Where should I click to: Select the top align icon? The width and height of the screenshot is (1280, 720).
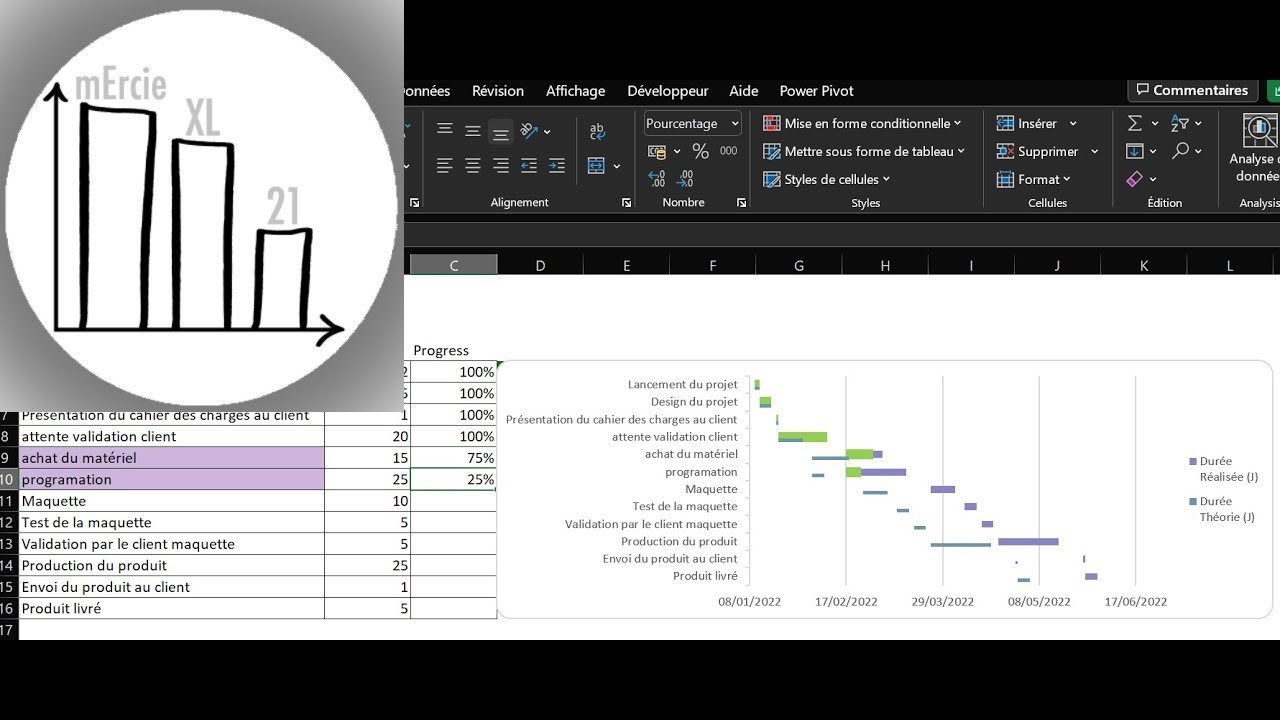point(445,131)
